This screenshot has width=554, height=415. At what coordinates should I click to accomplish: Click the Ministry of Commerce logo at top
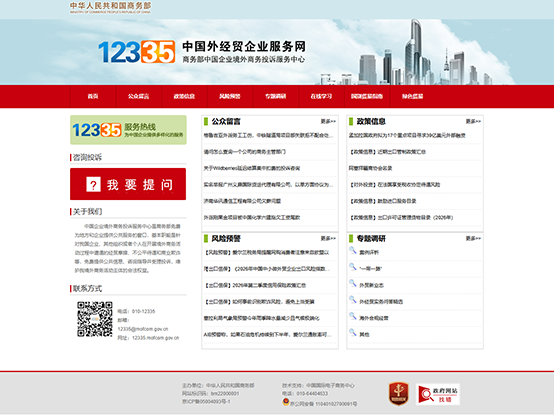click(110, 7)
